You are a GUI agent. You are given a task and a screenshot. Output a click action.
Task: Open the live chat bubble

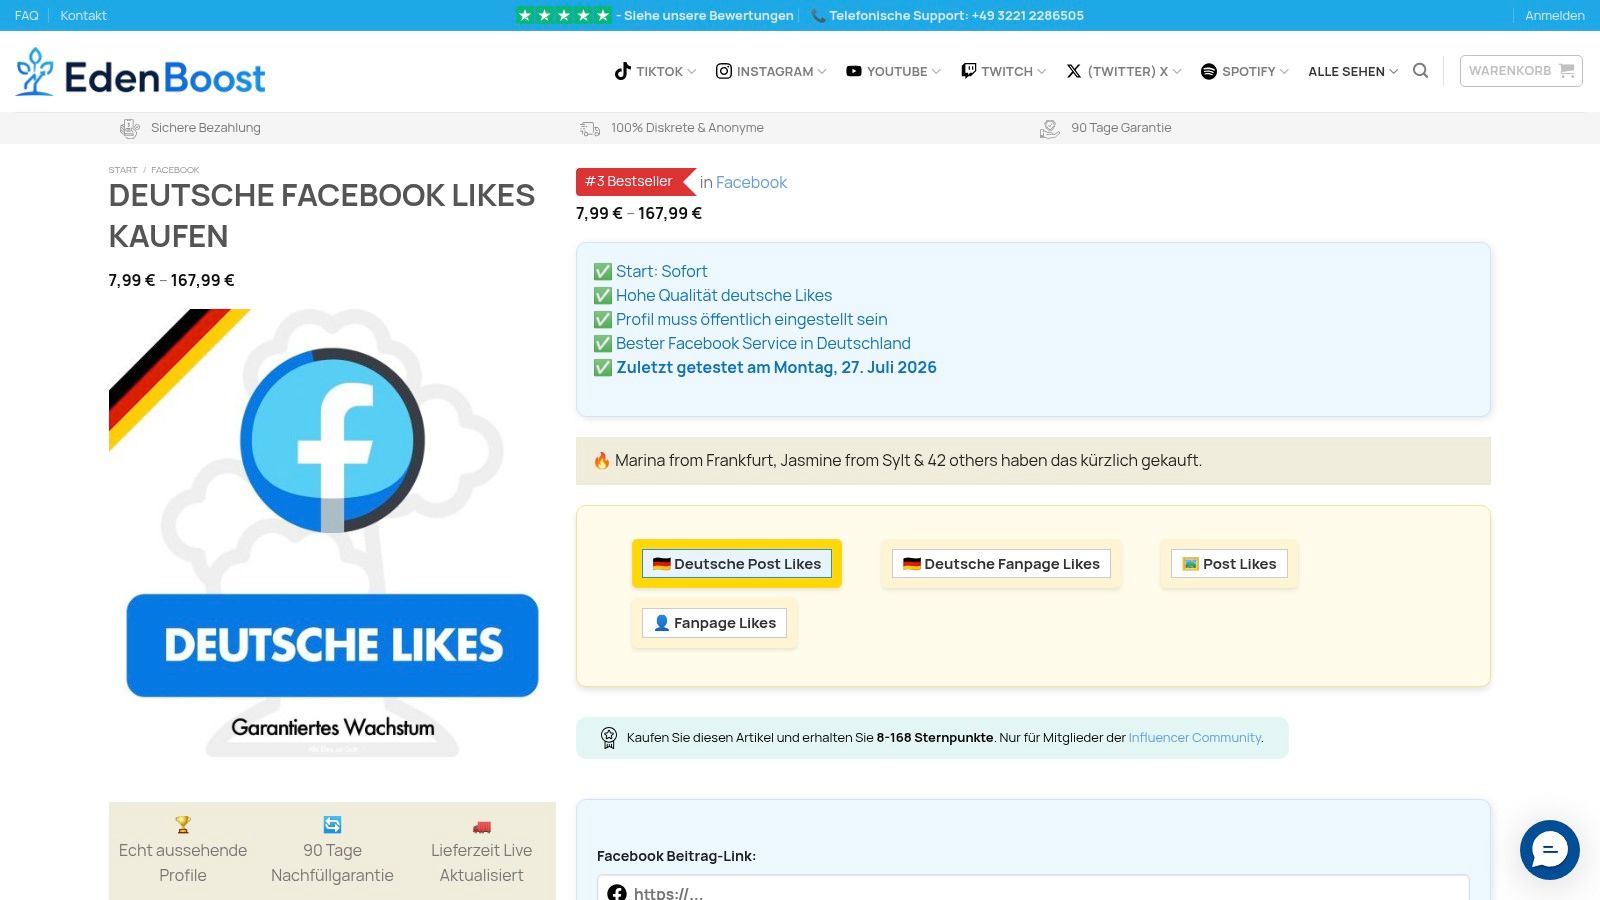[1549, 850]
